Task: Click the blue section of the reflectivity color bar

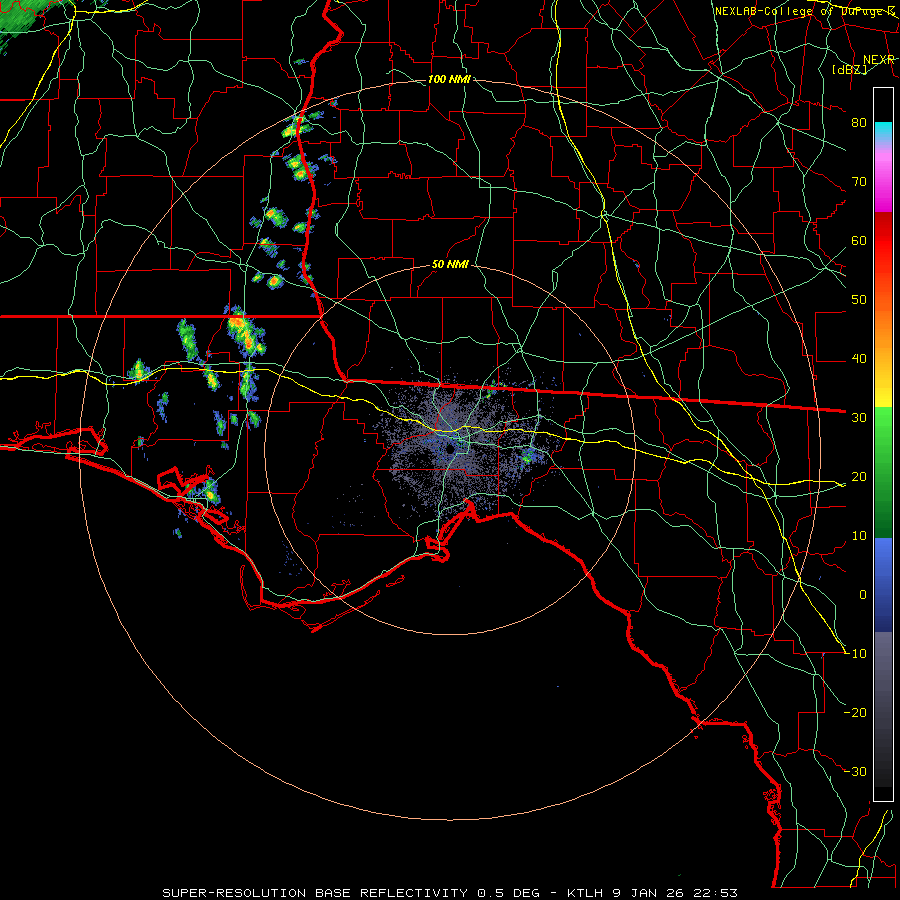Action: (x=883, y=584)
